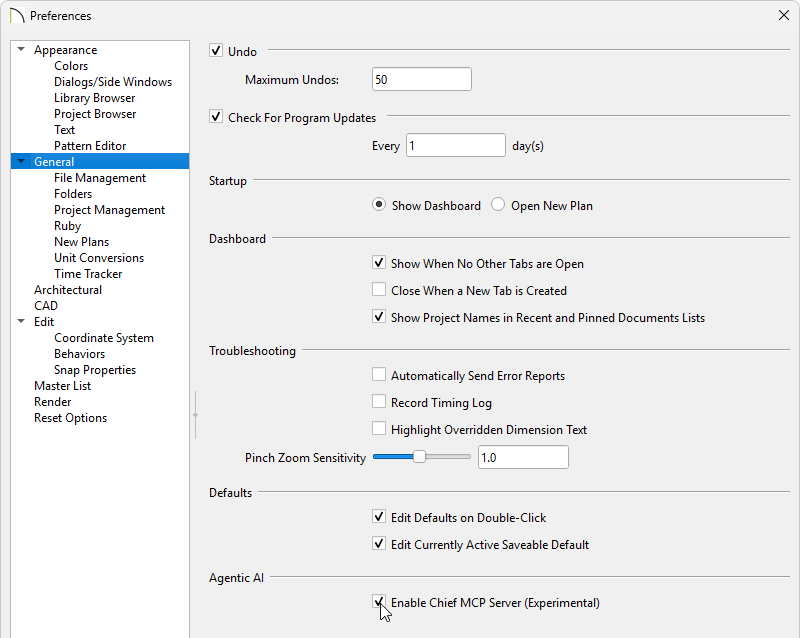Open File Management preferences
Screen dimensions: 800x638
pos(100,178)
